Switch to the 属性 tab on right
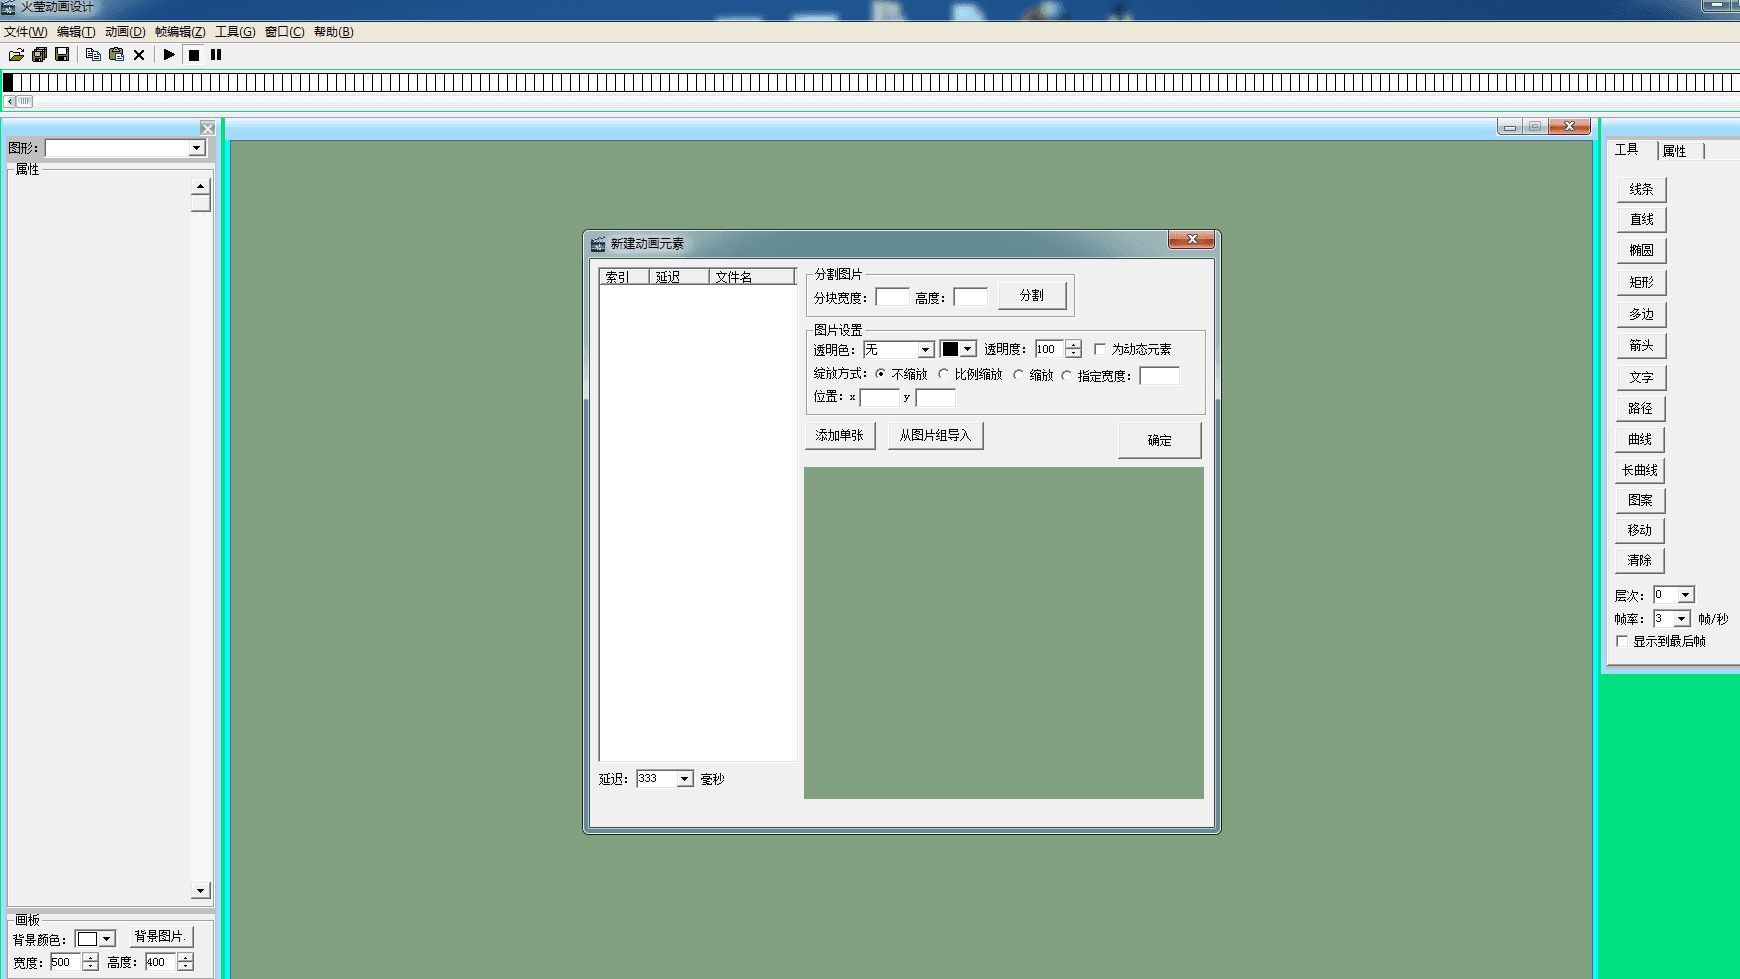Image resolution: width=1740 pixels, height=979 pixels. 1675,151
